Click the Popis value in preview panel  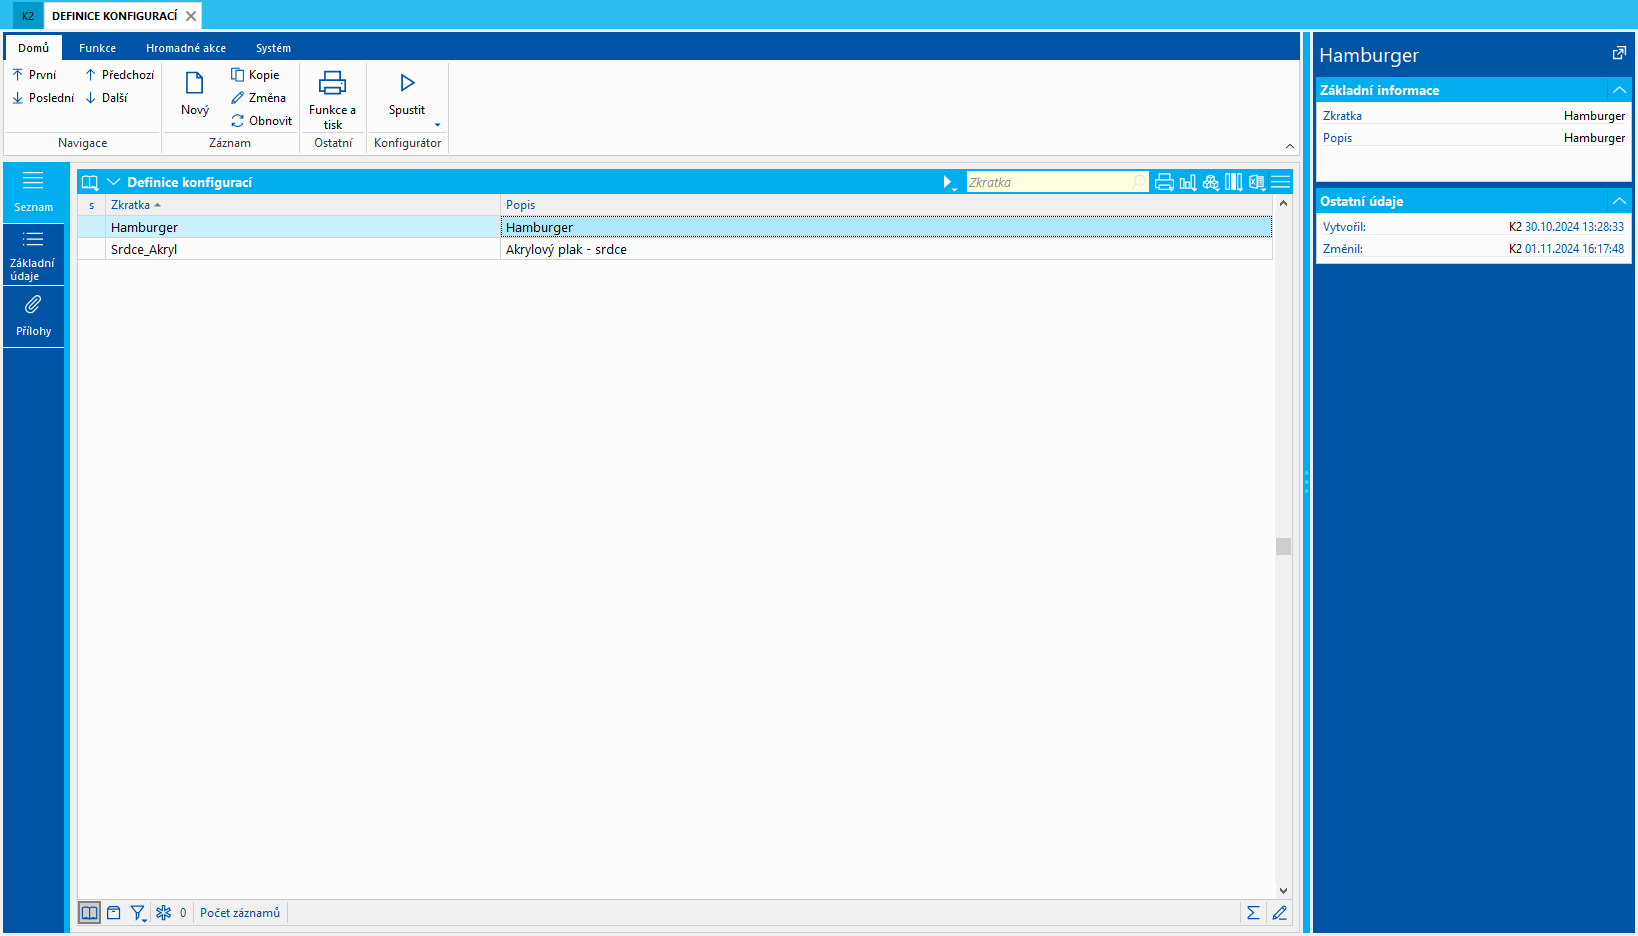pyautogui.click(x=1594, y=138)
